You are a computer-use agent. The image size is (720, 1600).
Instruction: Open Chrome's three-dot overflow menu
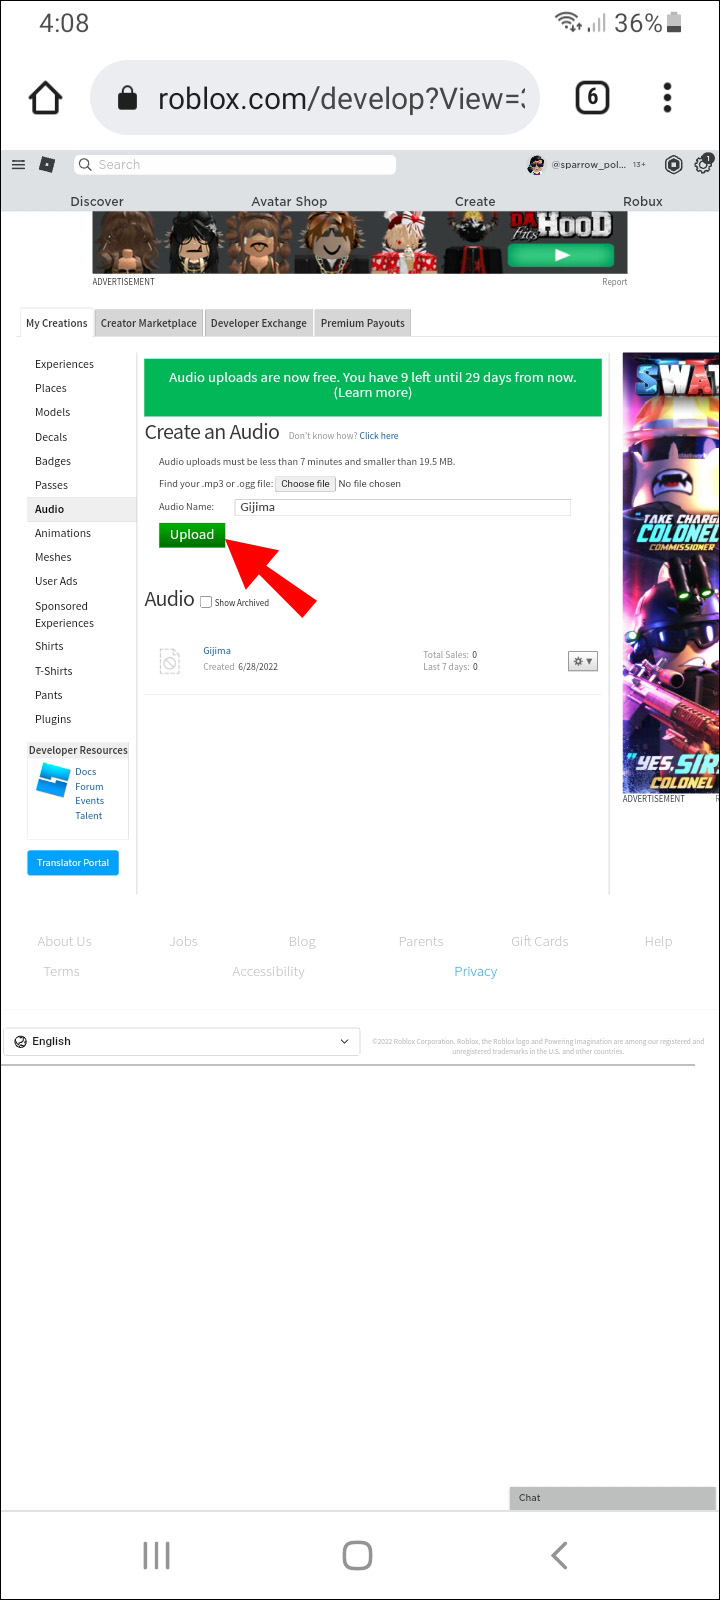coord(667,97)
